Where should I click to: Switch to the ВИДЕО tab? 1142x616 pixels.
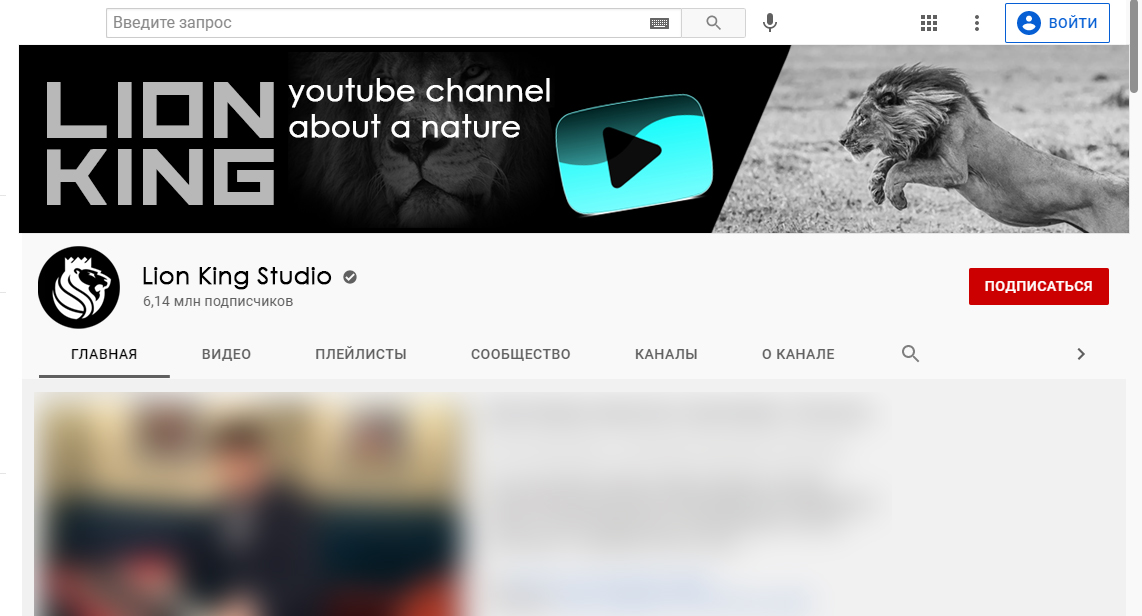coord(227,355)
